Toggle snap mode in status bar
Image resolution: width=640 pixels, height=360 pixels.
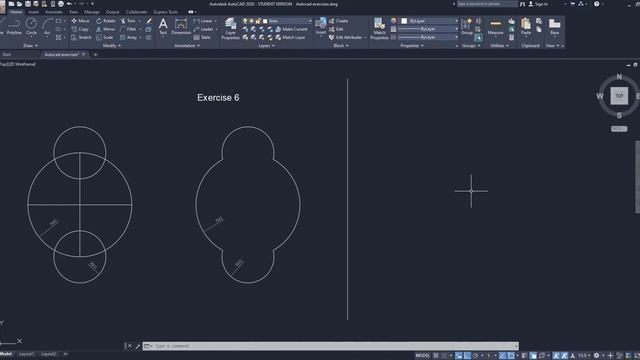[444, 356]
